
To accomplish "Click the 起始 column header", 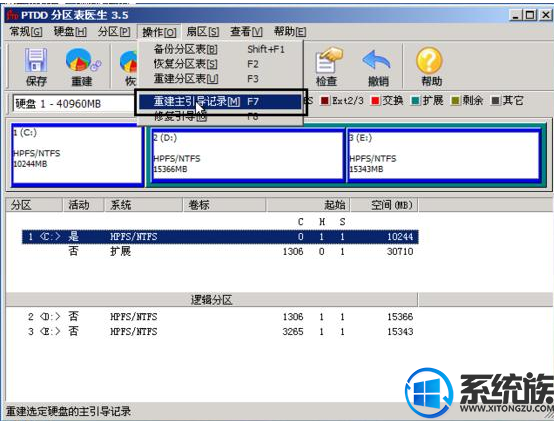I will click(308, 205).
